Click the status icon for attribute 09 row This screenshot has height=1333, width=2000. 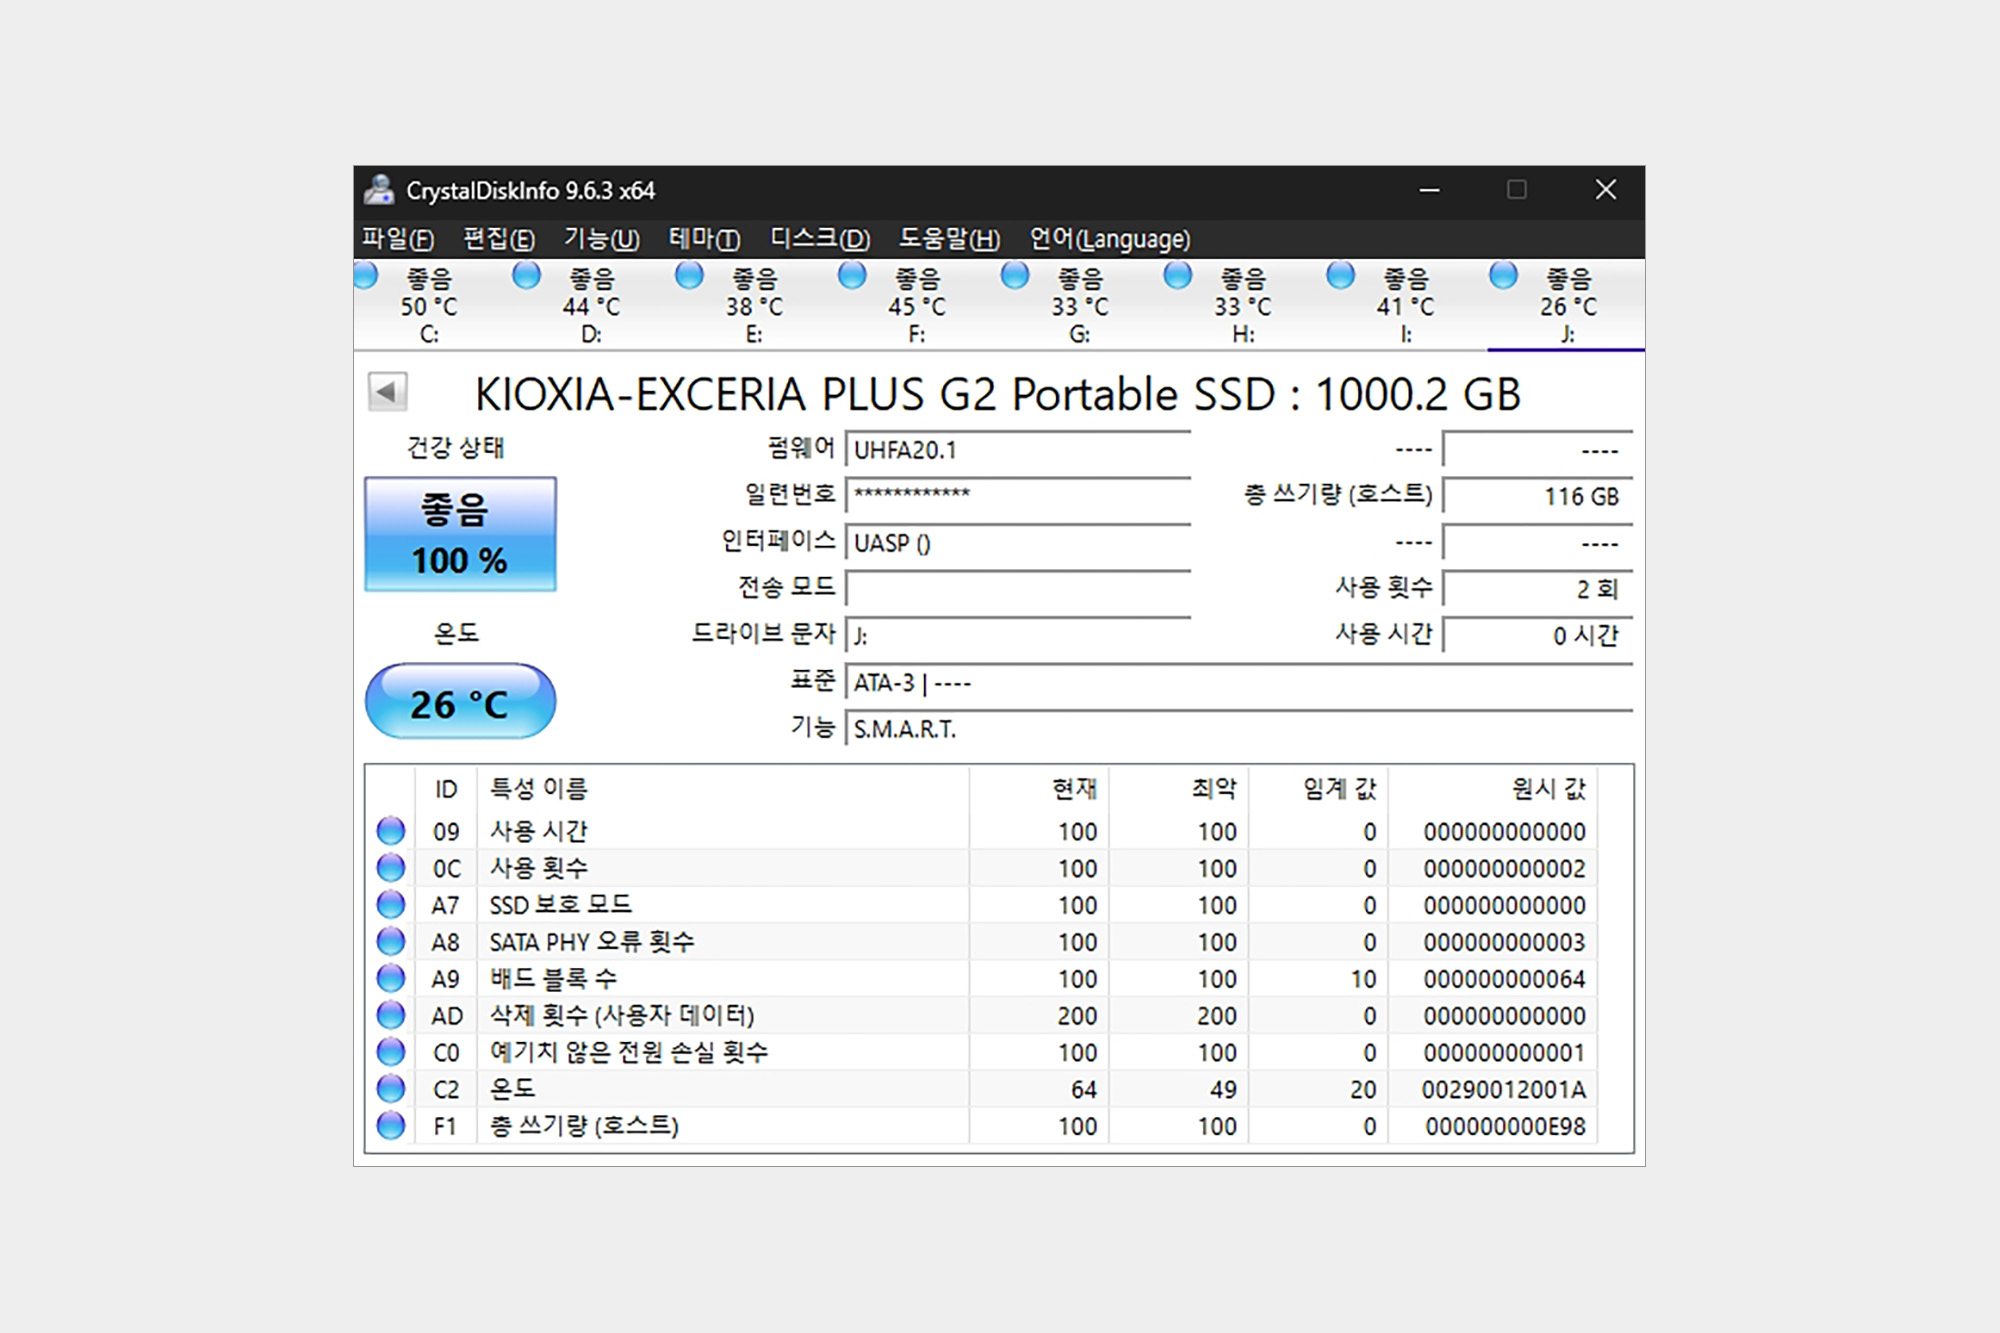391,831
